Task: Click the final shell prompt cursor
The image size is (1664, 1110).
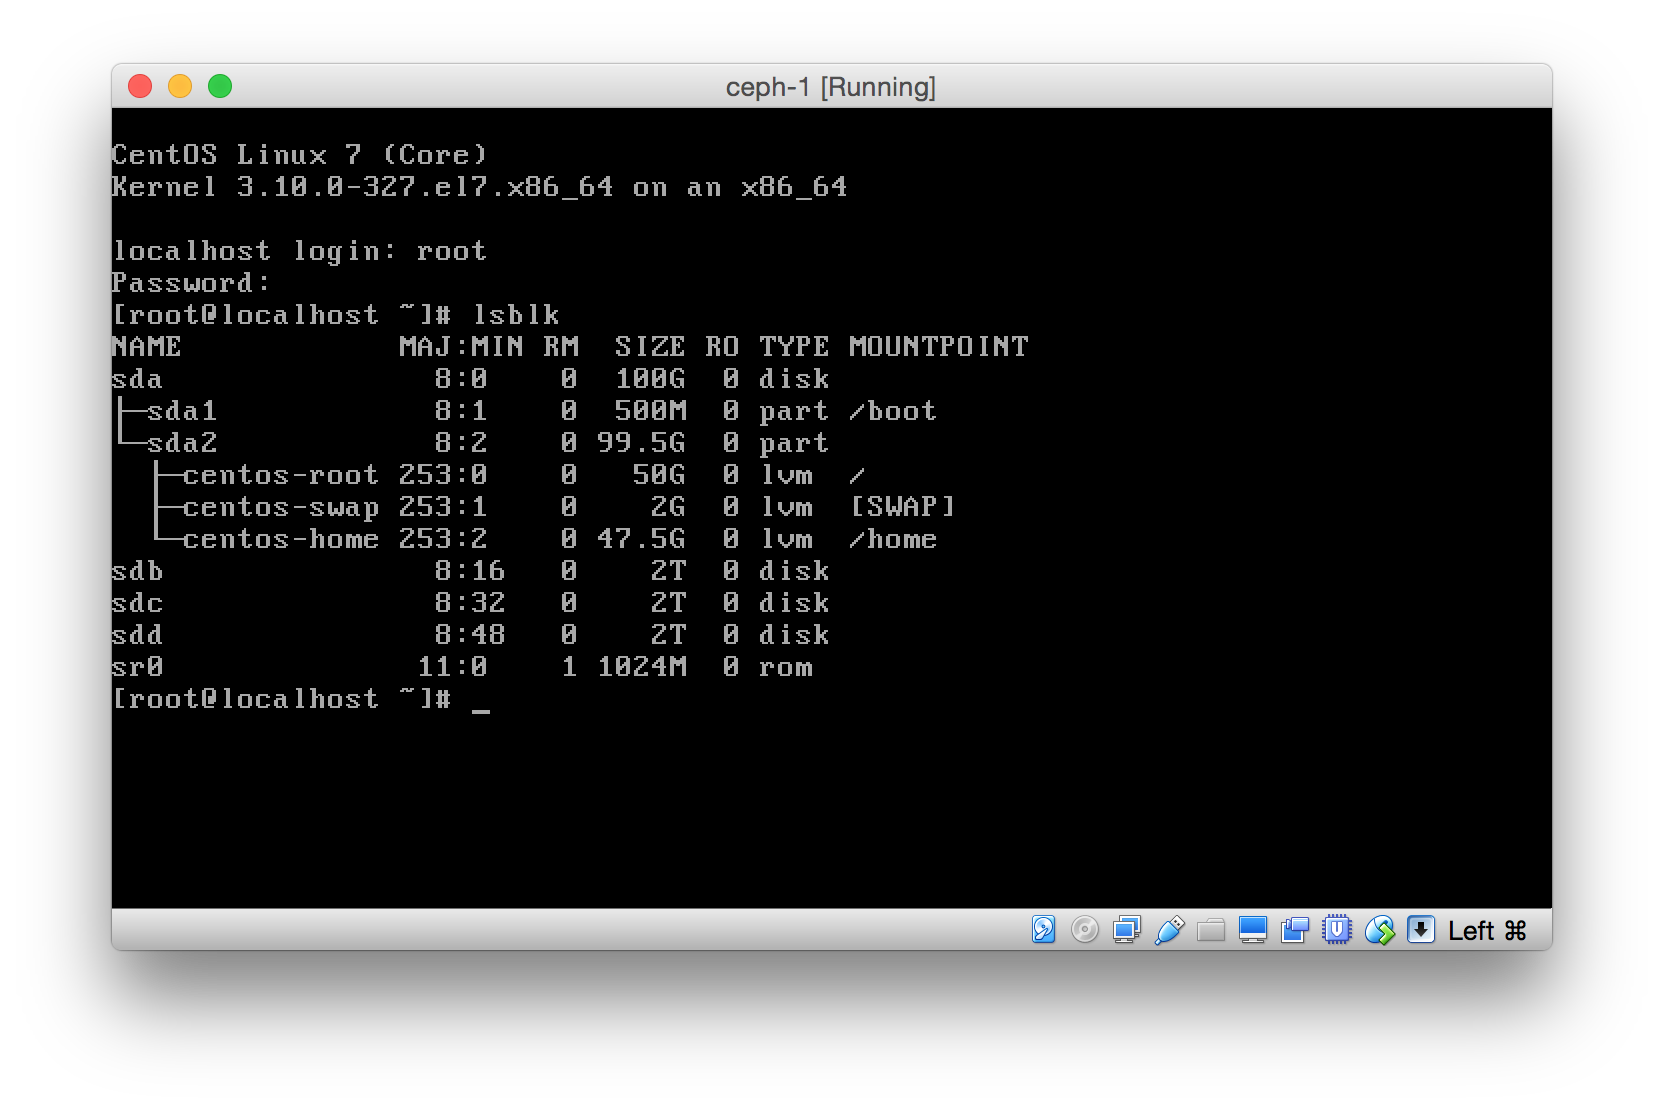Action: point(481,710)
